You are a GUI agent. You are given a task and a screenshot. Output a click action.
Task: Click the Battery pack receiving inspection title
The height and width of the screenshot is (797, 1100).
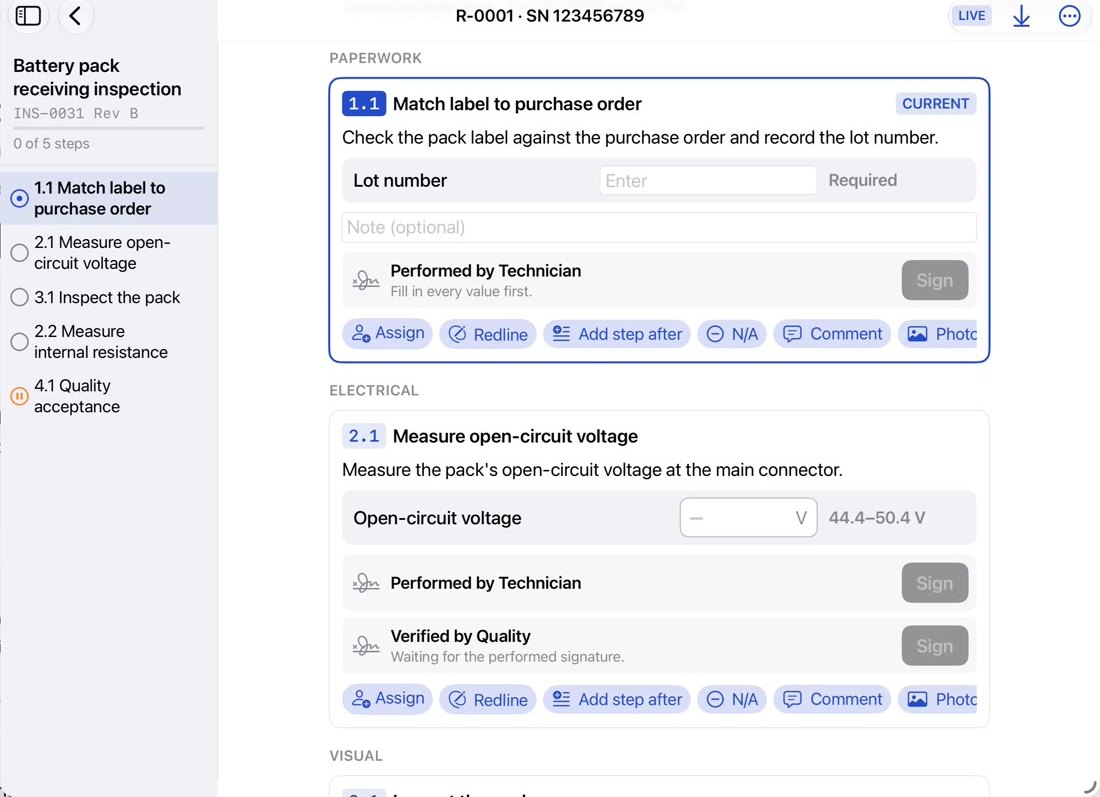pyautogui.click(x=97, y=77)
